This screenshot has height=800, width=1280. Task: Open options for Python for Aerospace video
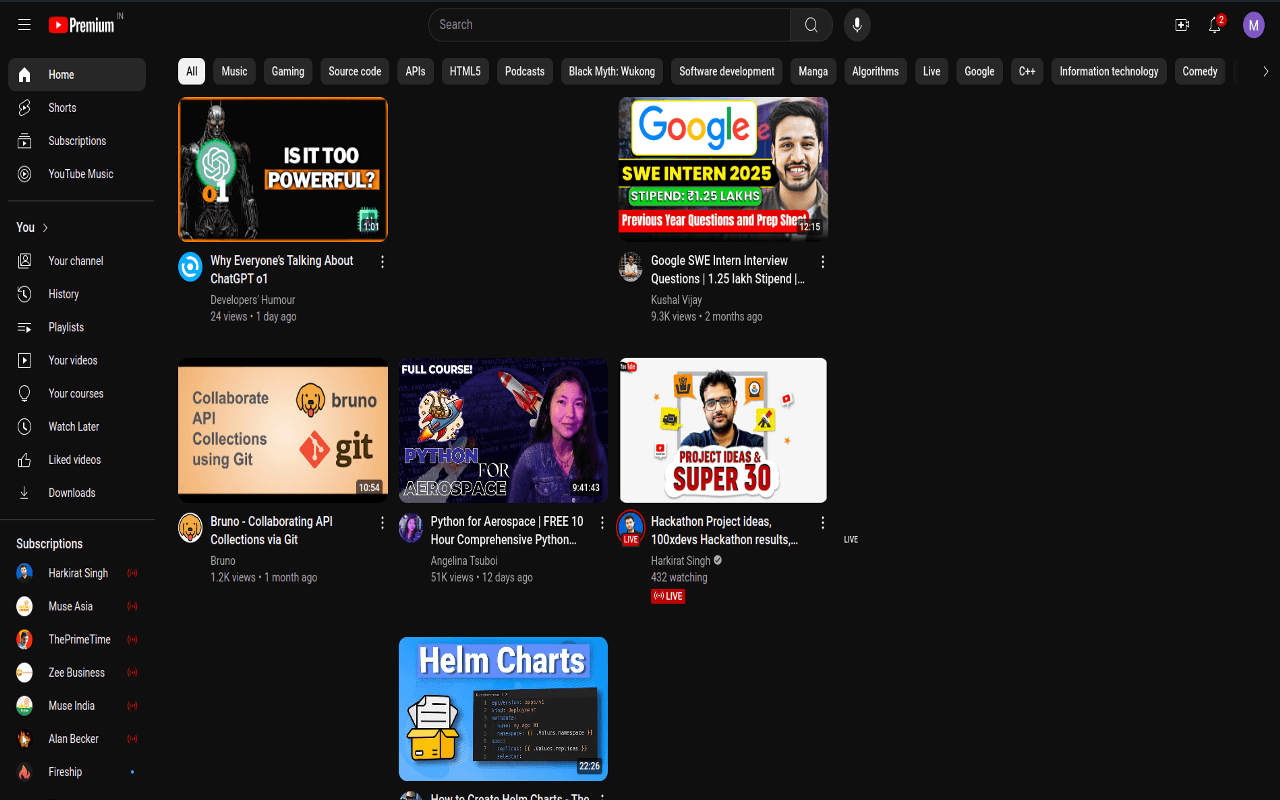coord(602,523)
